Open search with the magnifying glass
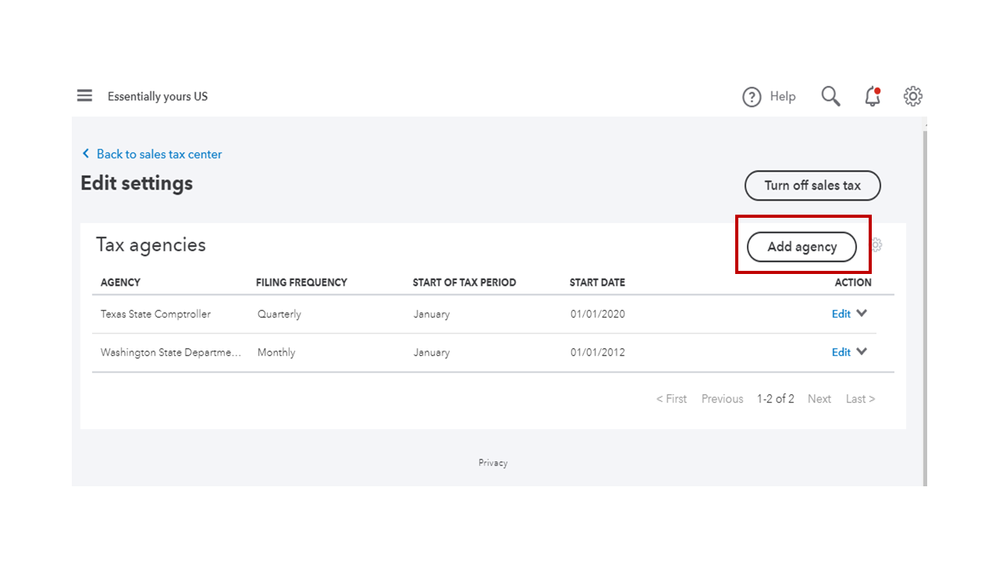Viewport: 999px width, 562px height. [830, 96]
